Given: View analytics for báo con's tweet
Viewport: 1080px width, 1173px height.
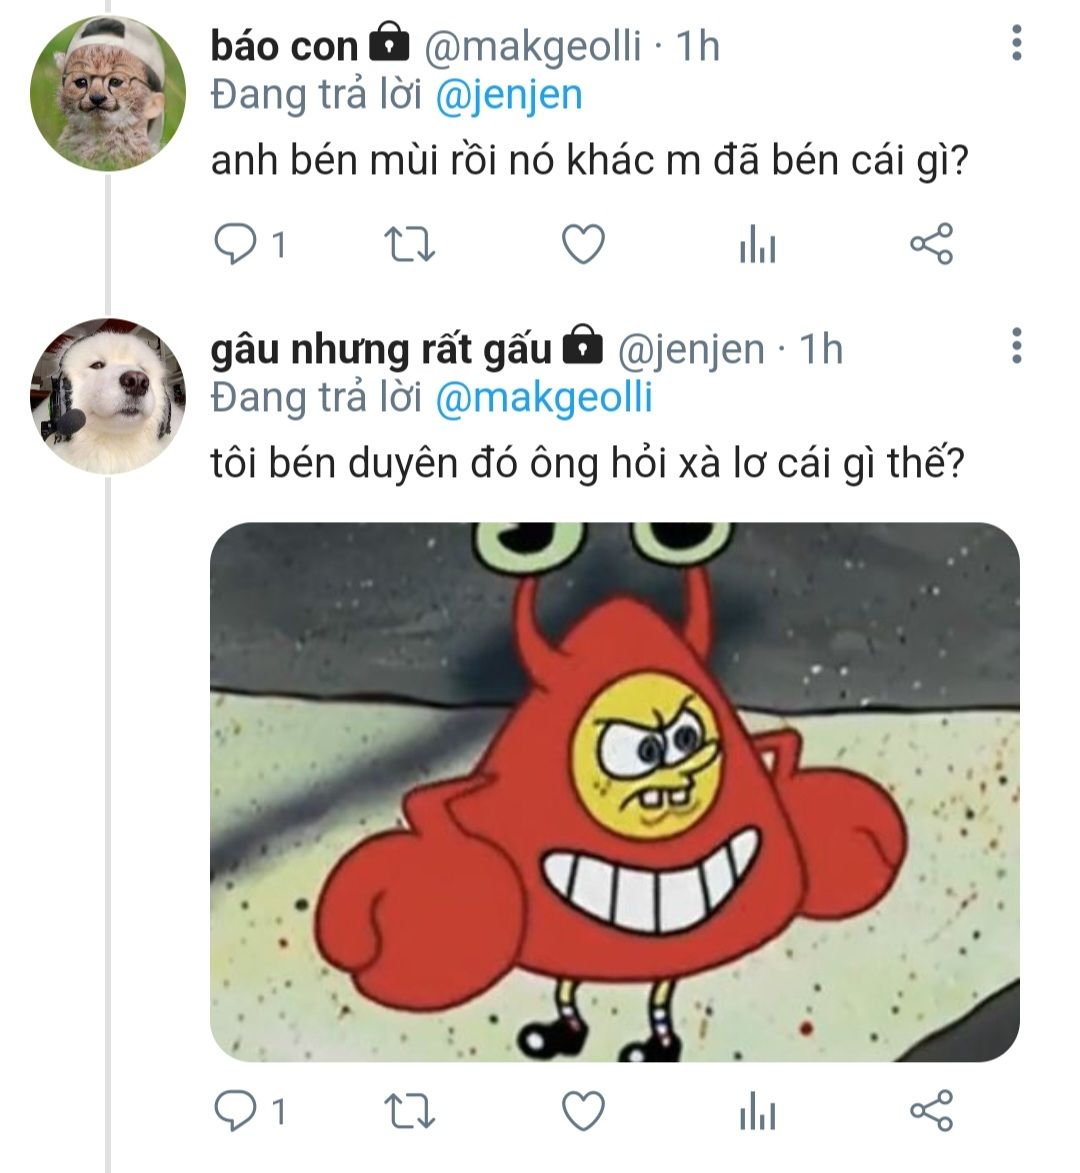Looking at the screenshot, I should [757, 245].
